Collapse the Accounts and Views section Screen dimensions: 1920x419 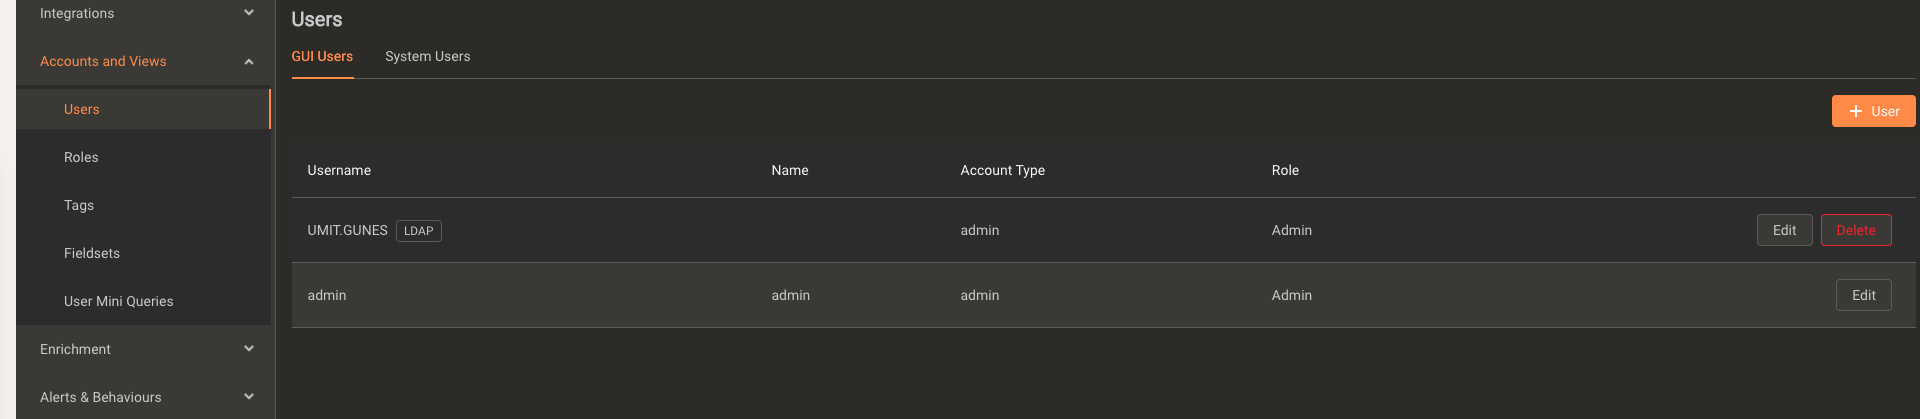[249, 62]
